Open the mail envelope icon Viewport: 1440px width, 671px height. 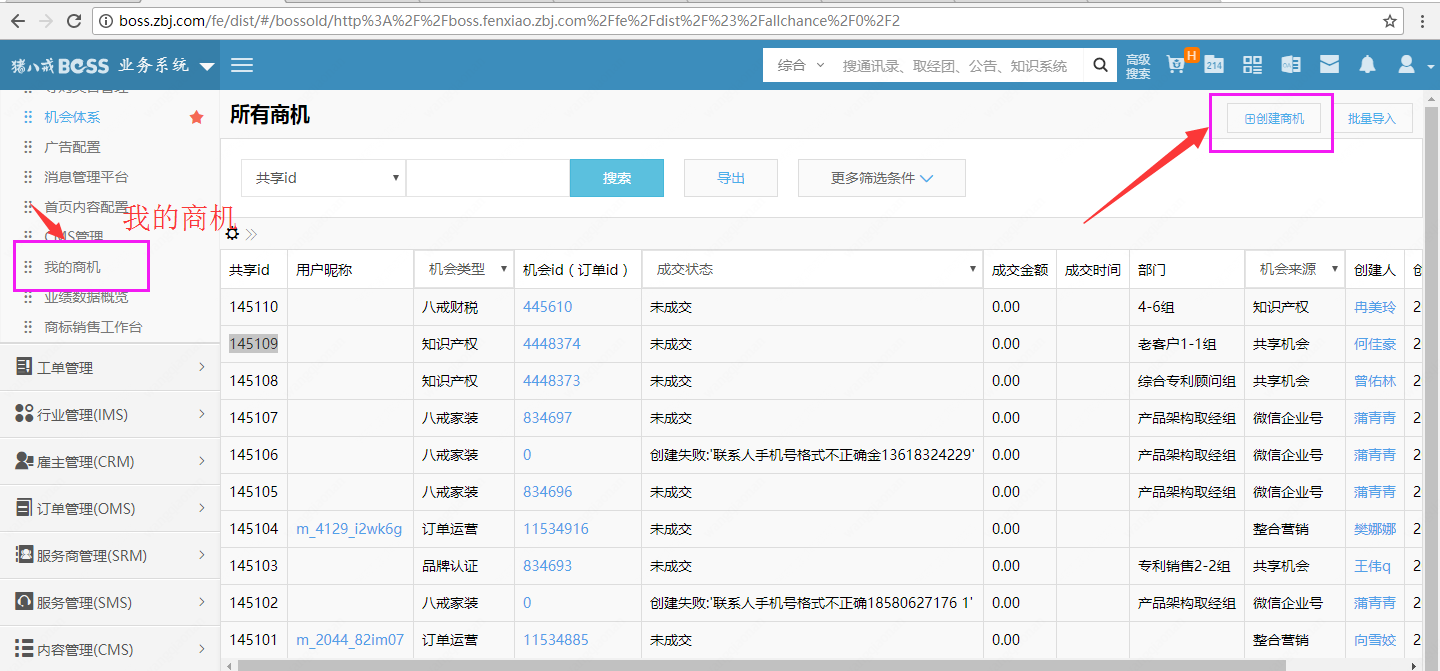pos(1329,64)
